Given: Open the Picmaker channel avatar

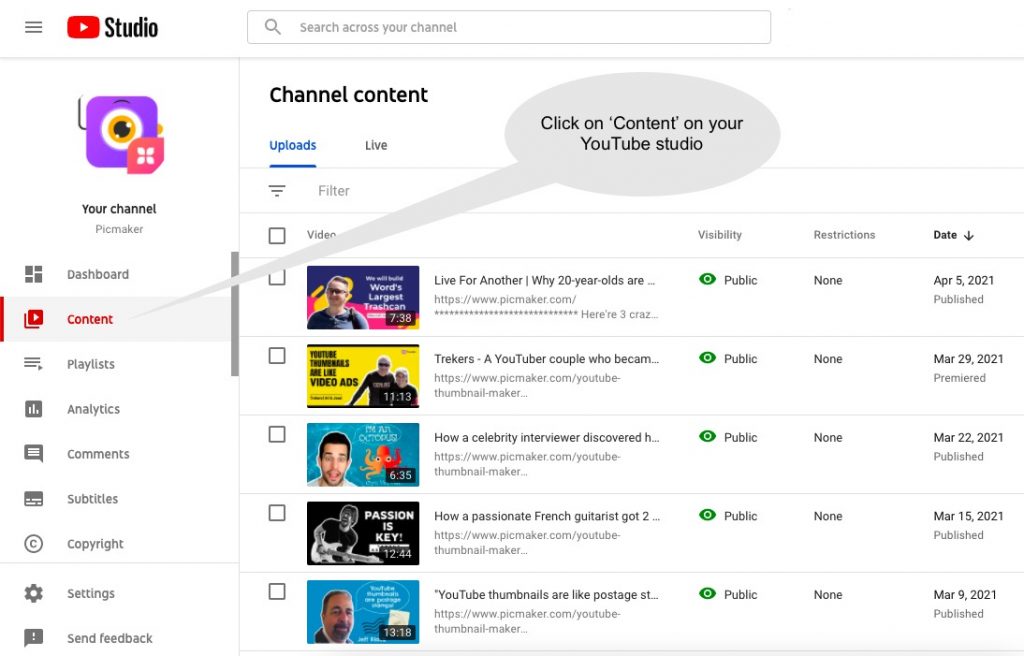Looking at the screenshot, I should [x=121, y=133].
